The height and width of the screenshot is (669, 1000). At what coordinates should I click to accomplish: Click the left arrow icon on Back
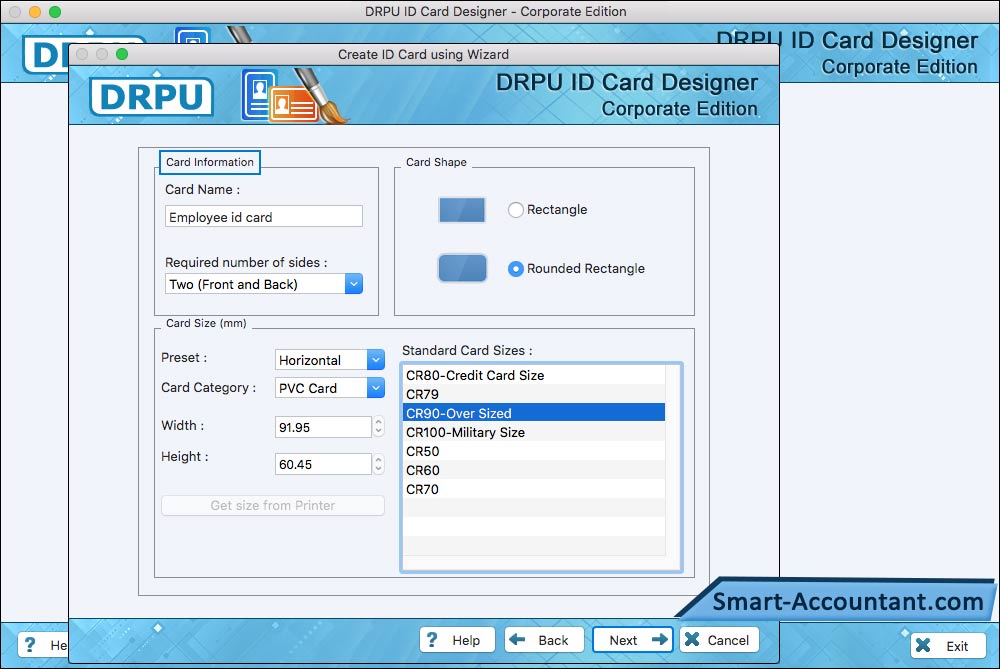tap(517, 639)
